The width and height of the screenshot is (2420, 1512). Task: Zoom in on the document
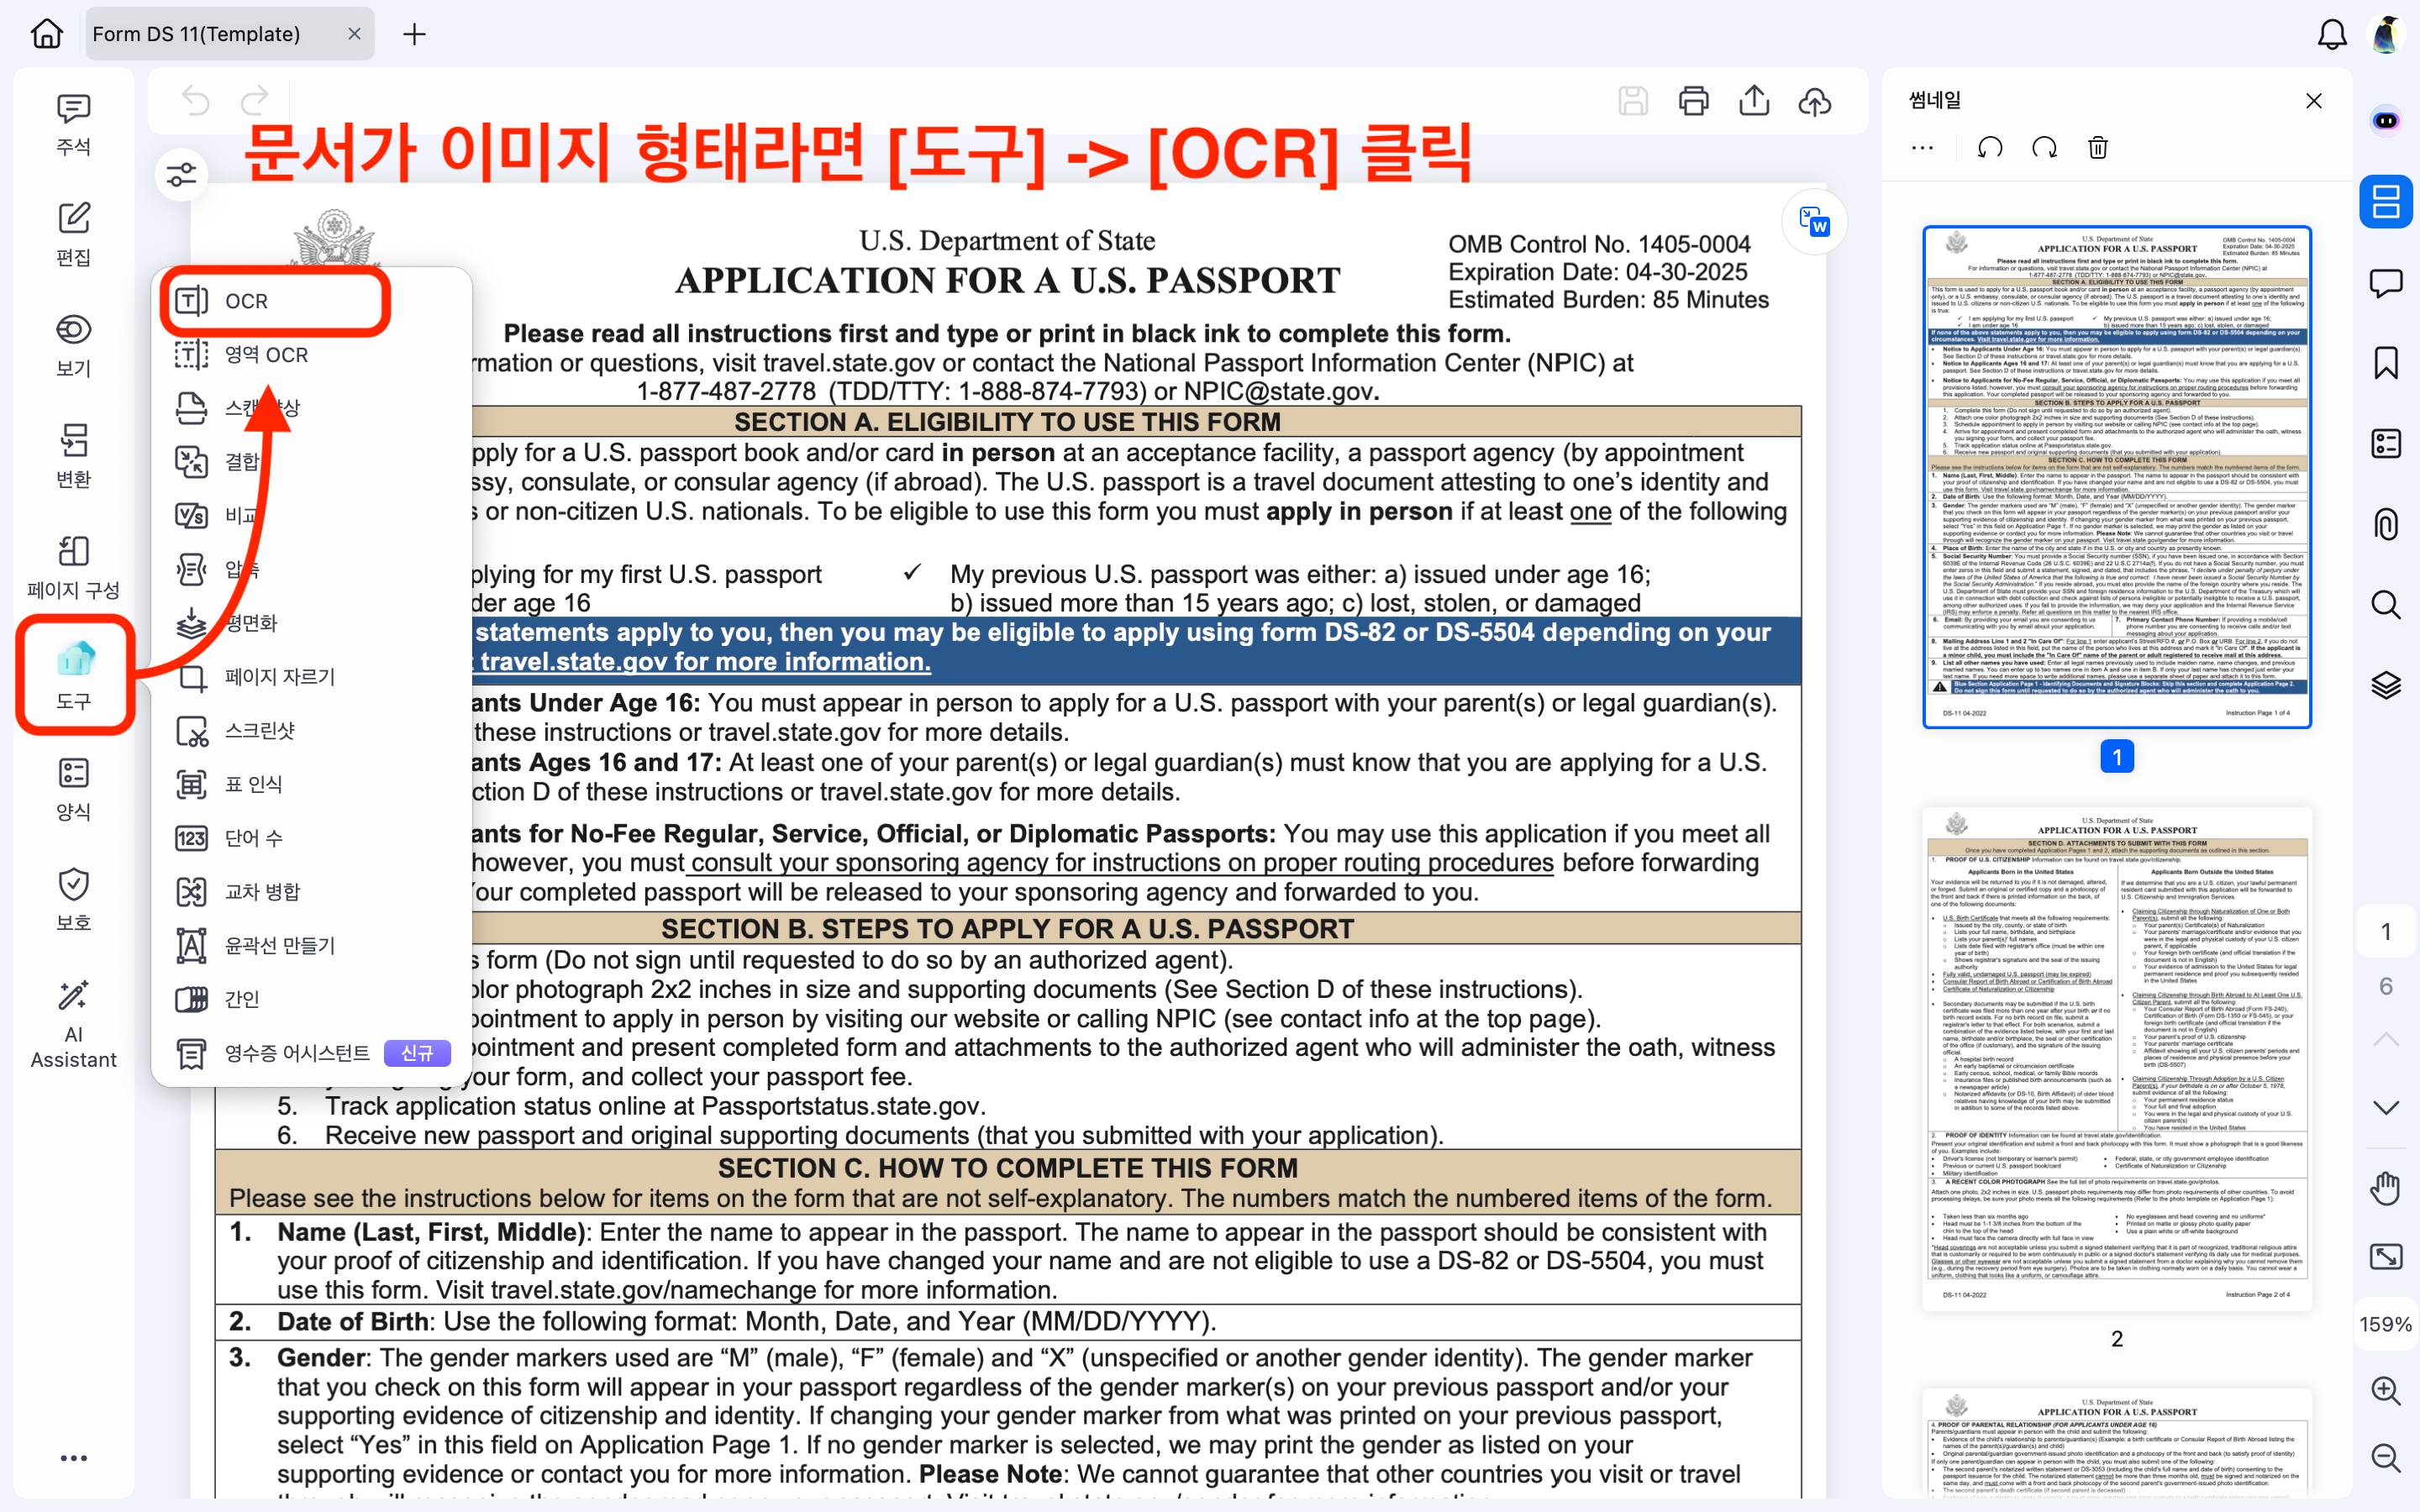click(x=2386, y=1391)
